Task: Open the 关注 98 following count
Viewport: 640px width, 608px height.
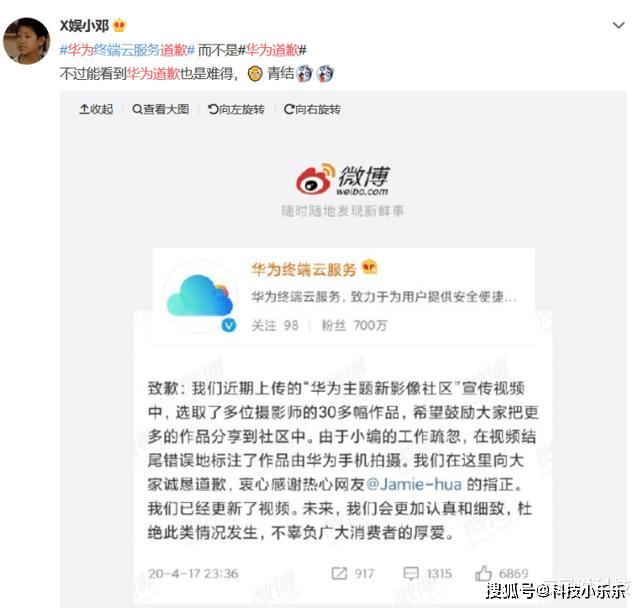Action: [275, 325]
